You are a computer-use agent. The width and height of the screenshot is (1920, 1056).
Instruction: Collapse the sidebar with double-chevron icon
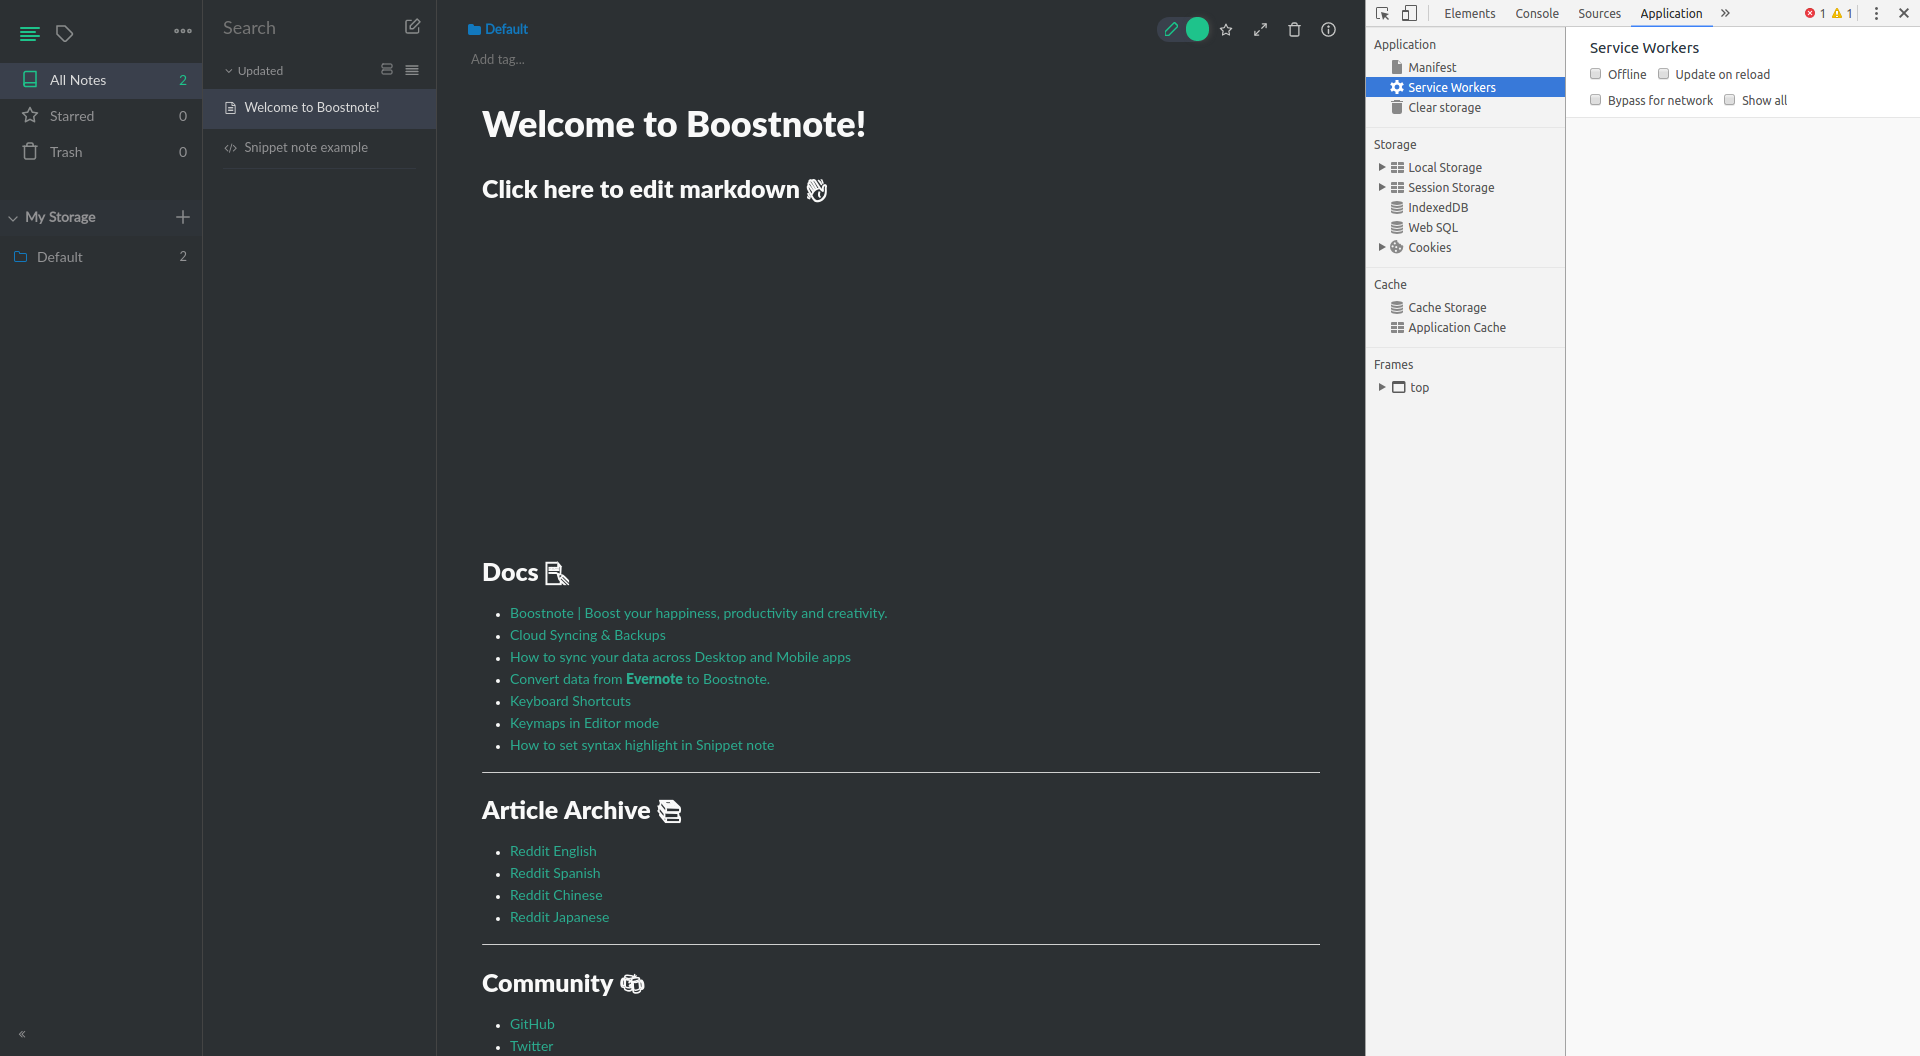point(22,1034)
